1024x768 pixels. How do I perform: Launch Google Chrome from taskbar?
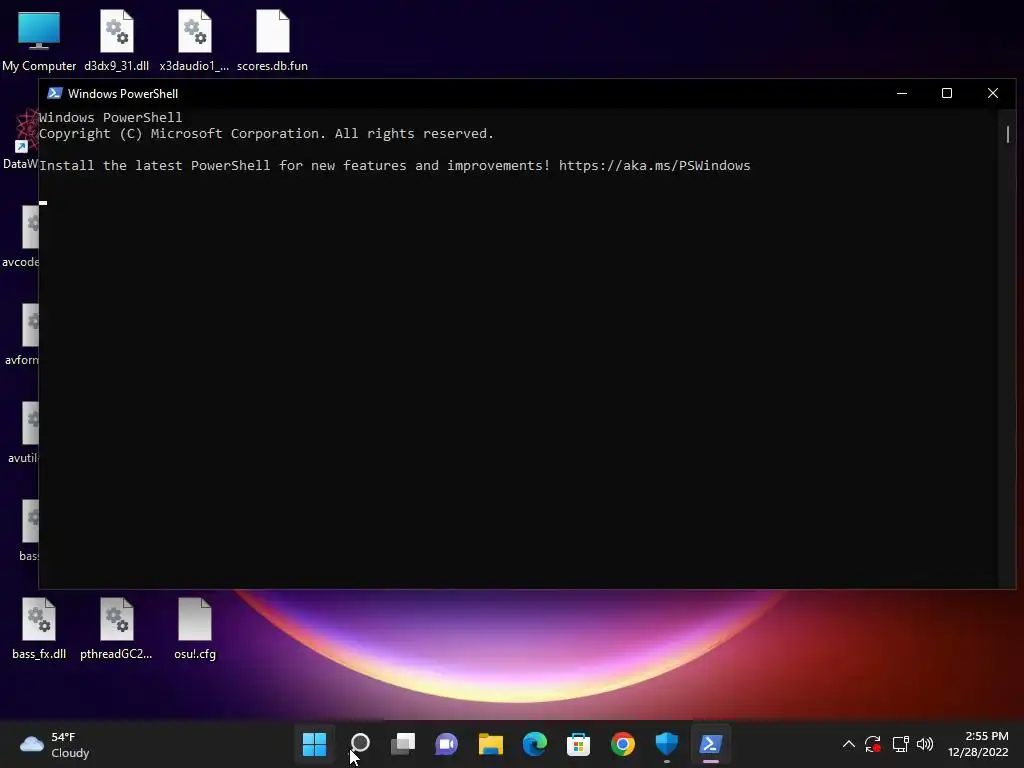(622, 744)
